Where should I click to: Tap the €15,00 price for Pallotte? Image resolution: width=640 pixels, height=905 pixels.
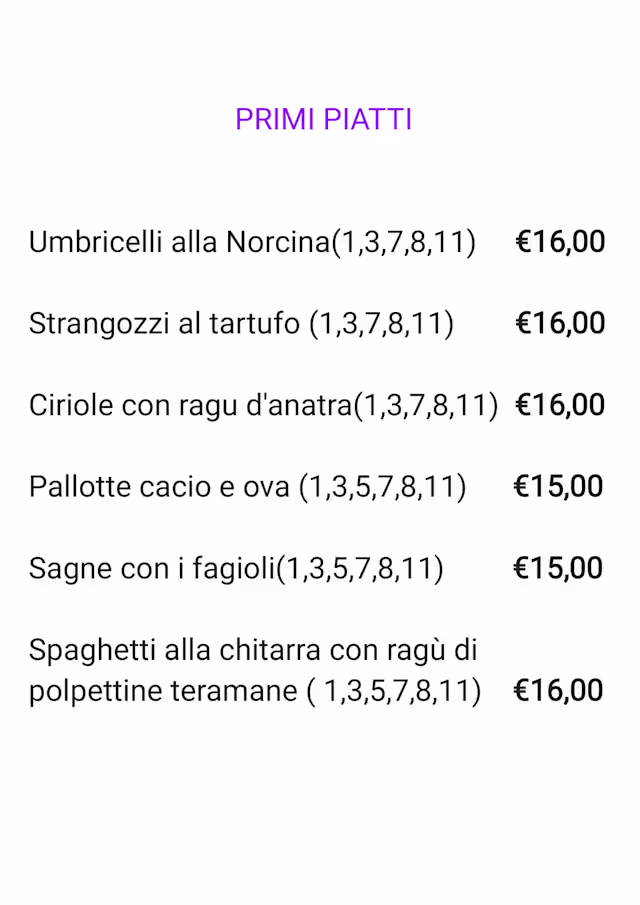click(559, 487)
